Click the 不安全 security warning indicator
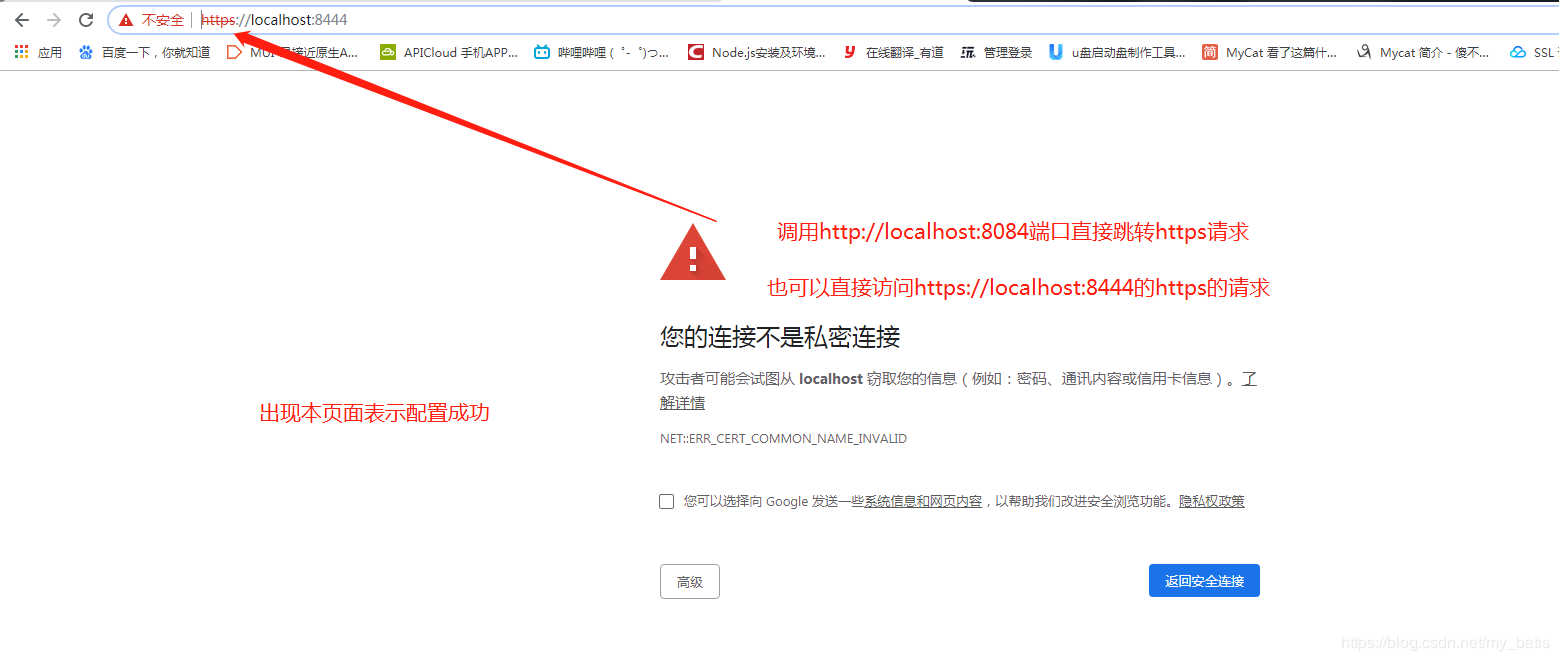This screenshot has width=1559, height=661. 151,20
